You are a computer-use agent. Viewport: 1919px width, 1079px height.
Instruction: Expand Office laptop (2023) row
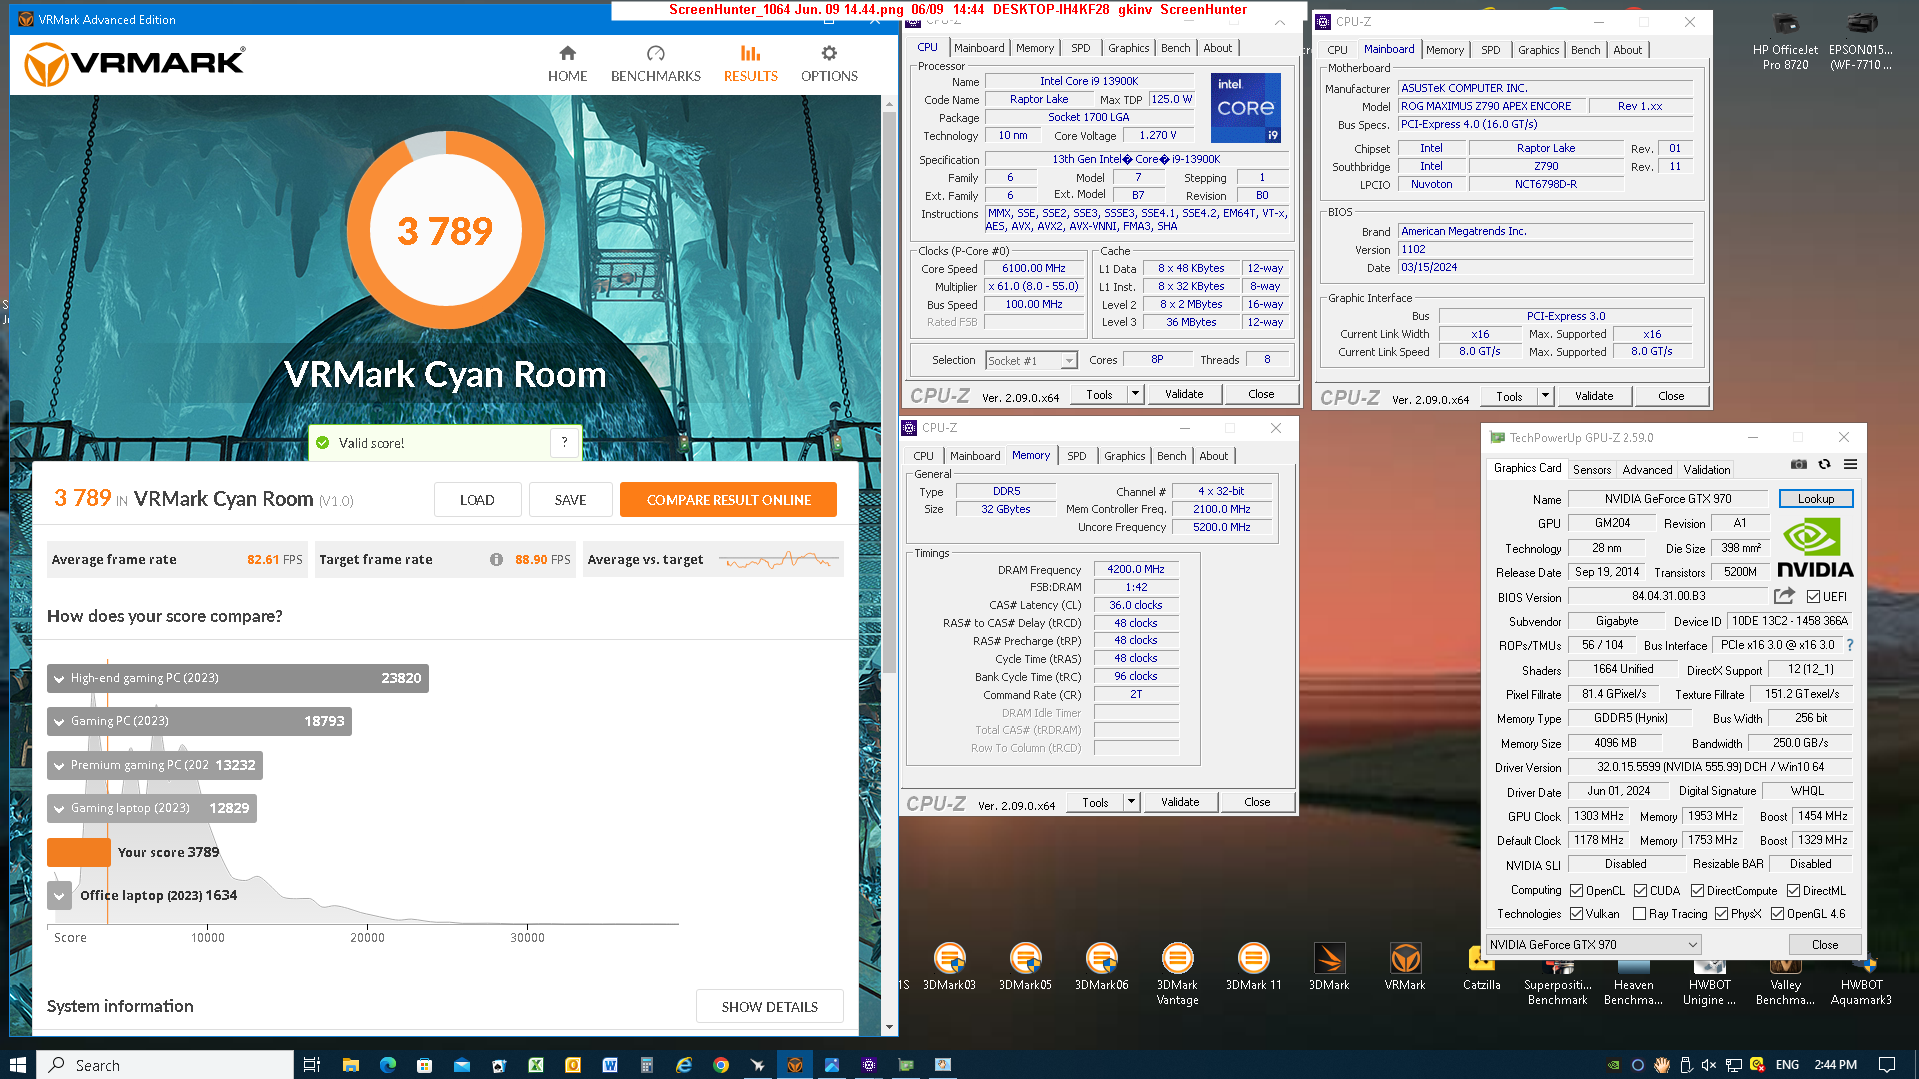point(59,895)
